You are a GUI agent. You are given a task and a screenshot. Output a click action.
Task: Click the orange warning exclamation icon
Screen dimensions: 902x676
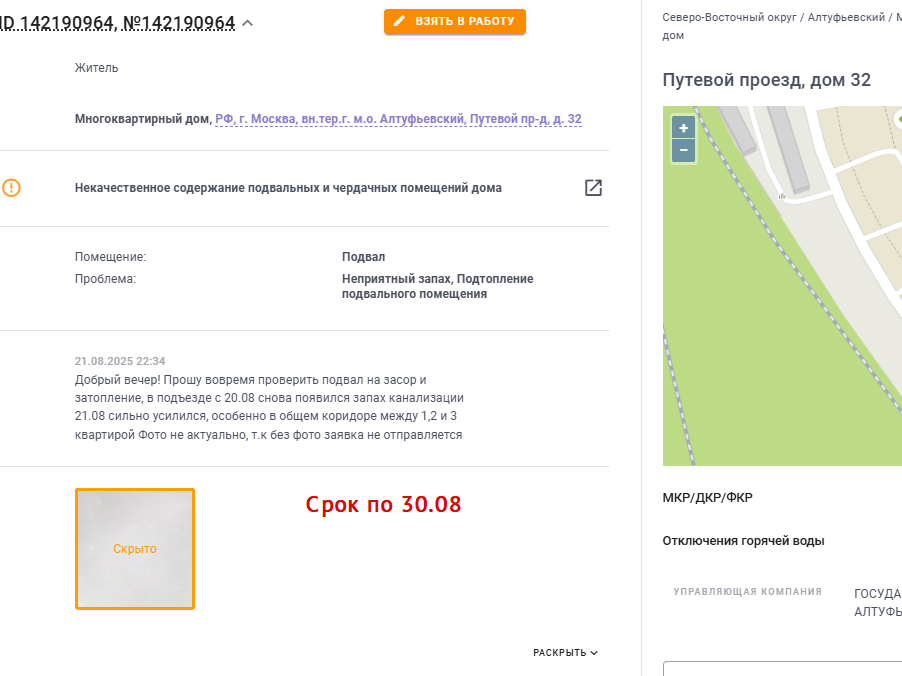[11, 188]
